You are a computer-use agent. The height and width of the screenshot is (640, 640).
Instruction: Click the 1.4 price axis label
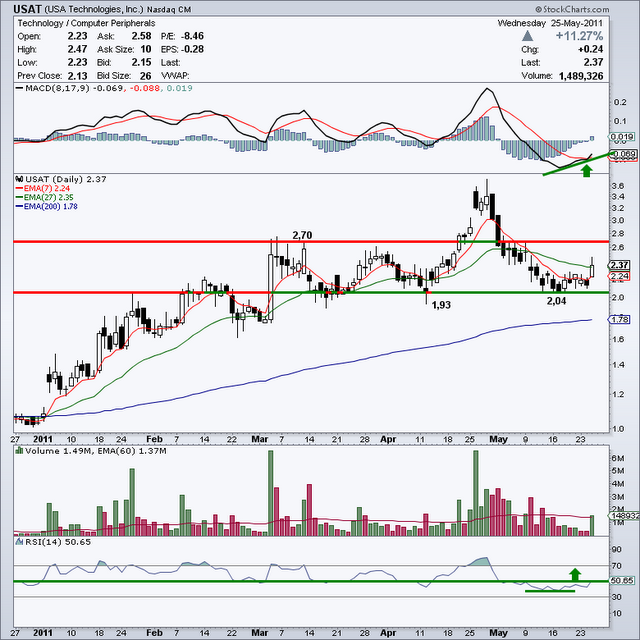(x=618, y=365)
